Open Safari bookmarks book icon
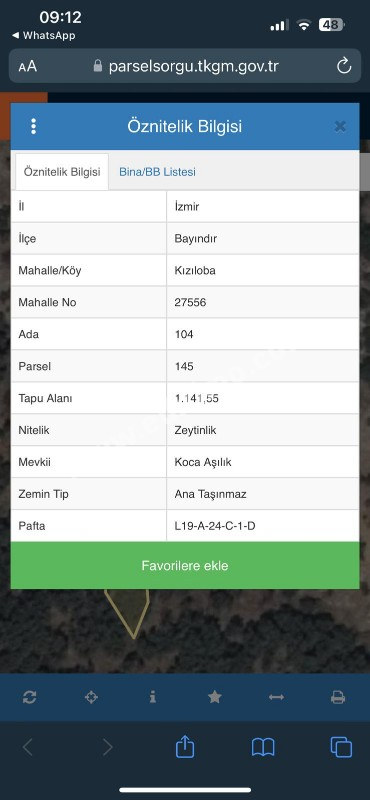This screenshot has height=800, width=370. coord(263,747)
